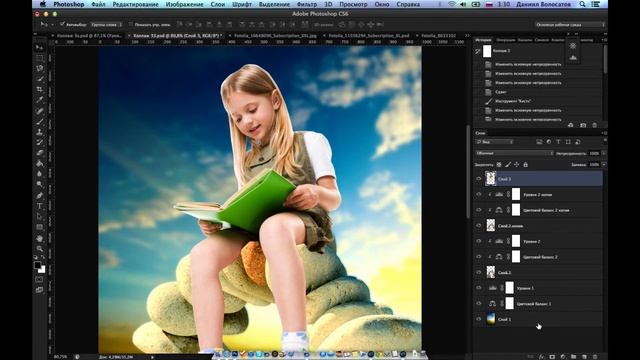The width and height of the screenshot is (640, 360).
Task: Click the lock position icon
Action: click(x=517, y=164)
